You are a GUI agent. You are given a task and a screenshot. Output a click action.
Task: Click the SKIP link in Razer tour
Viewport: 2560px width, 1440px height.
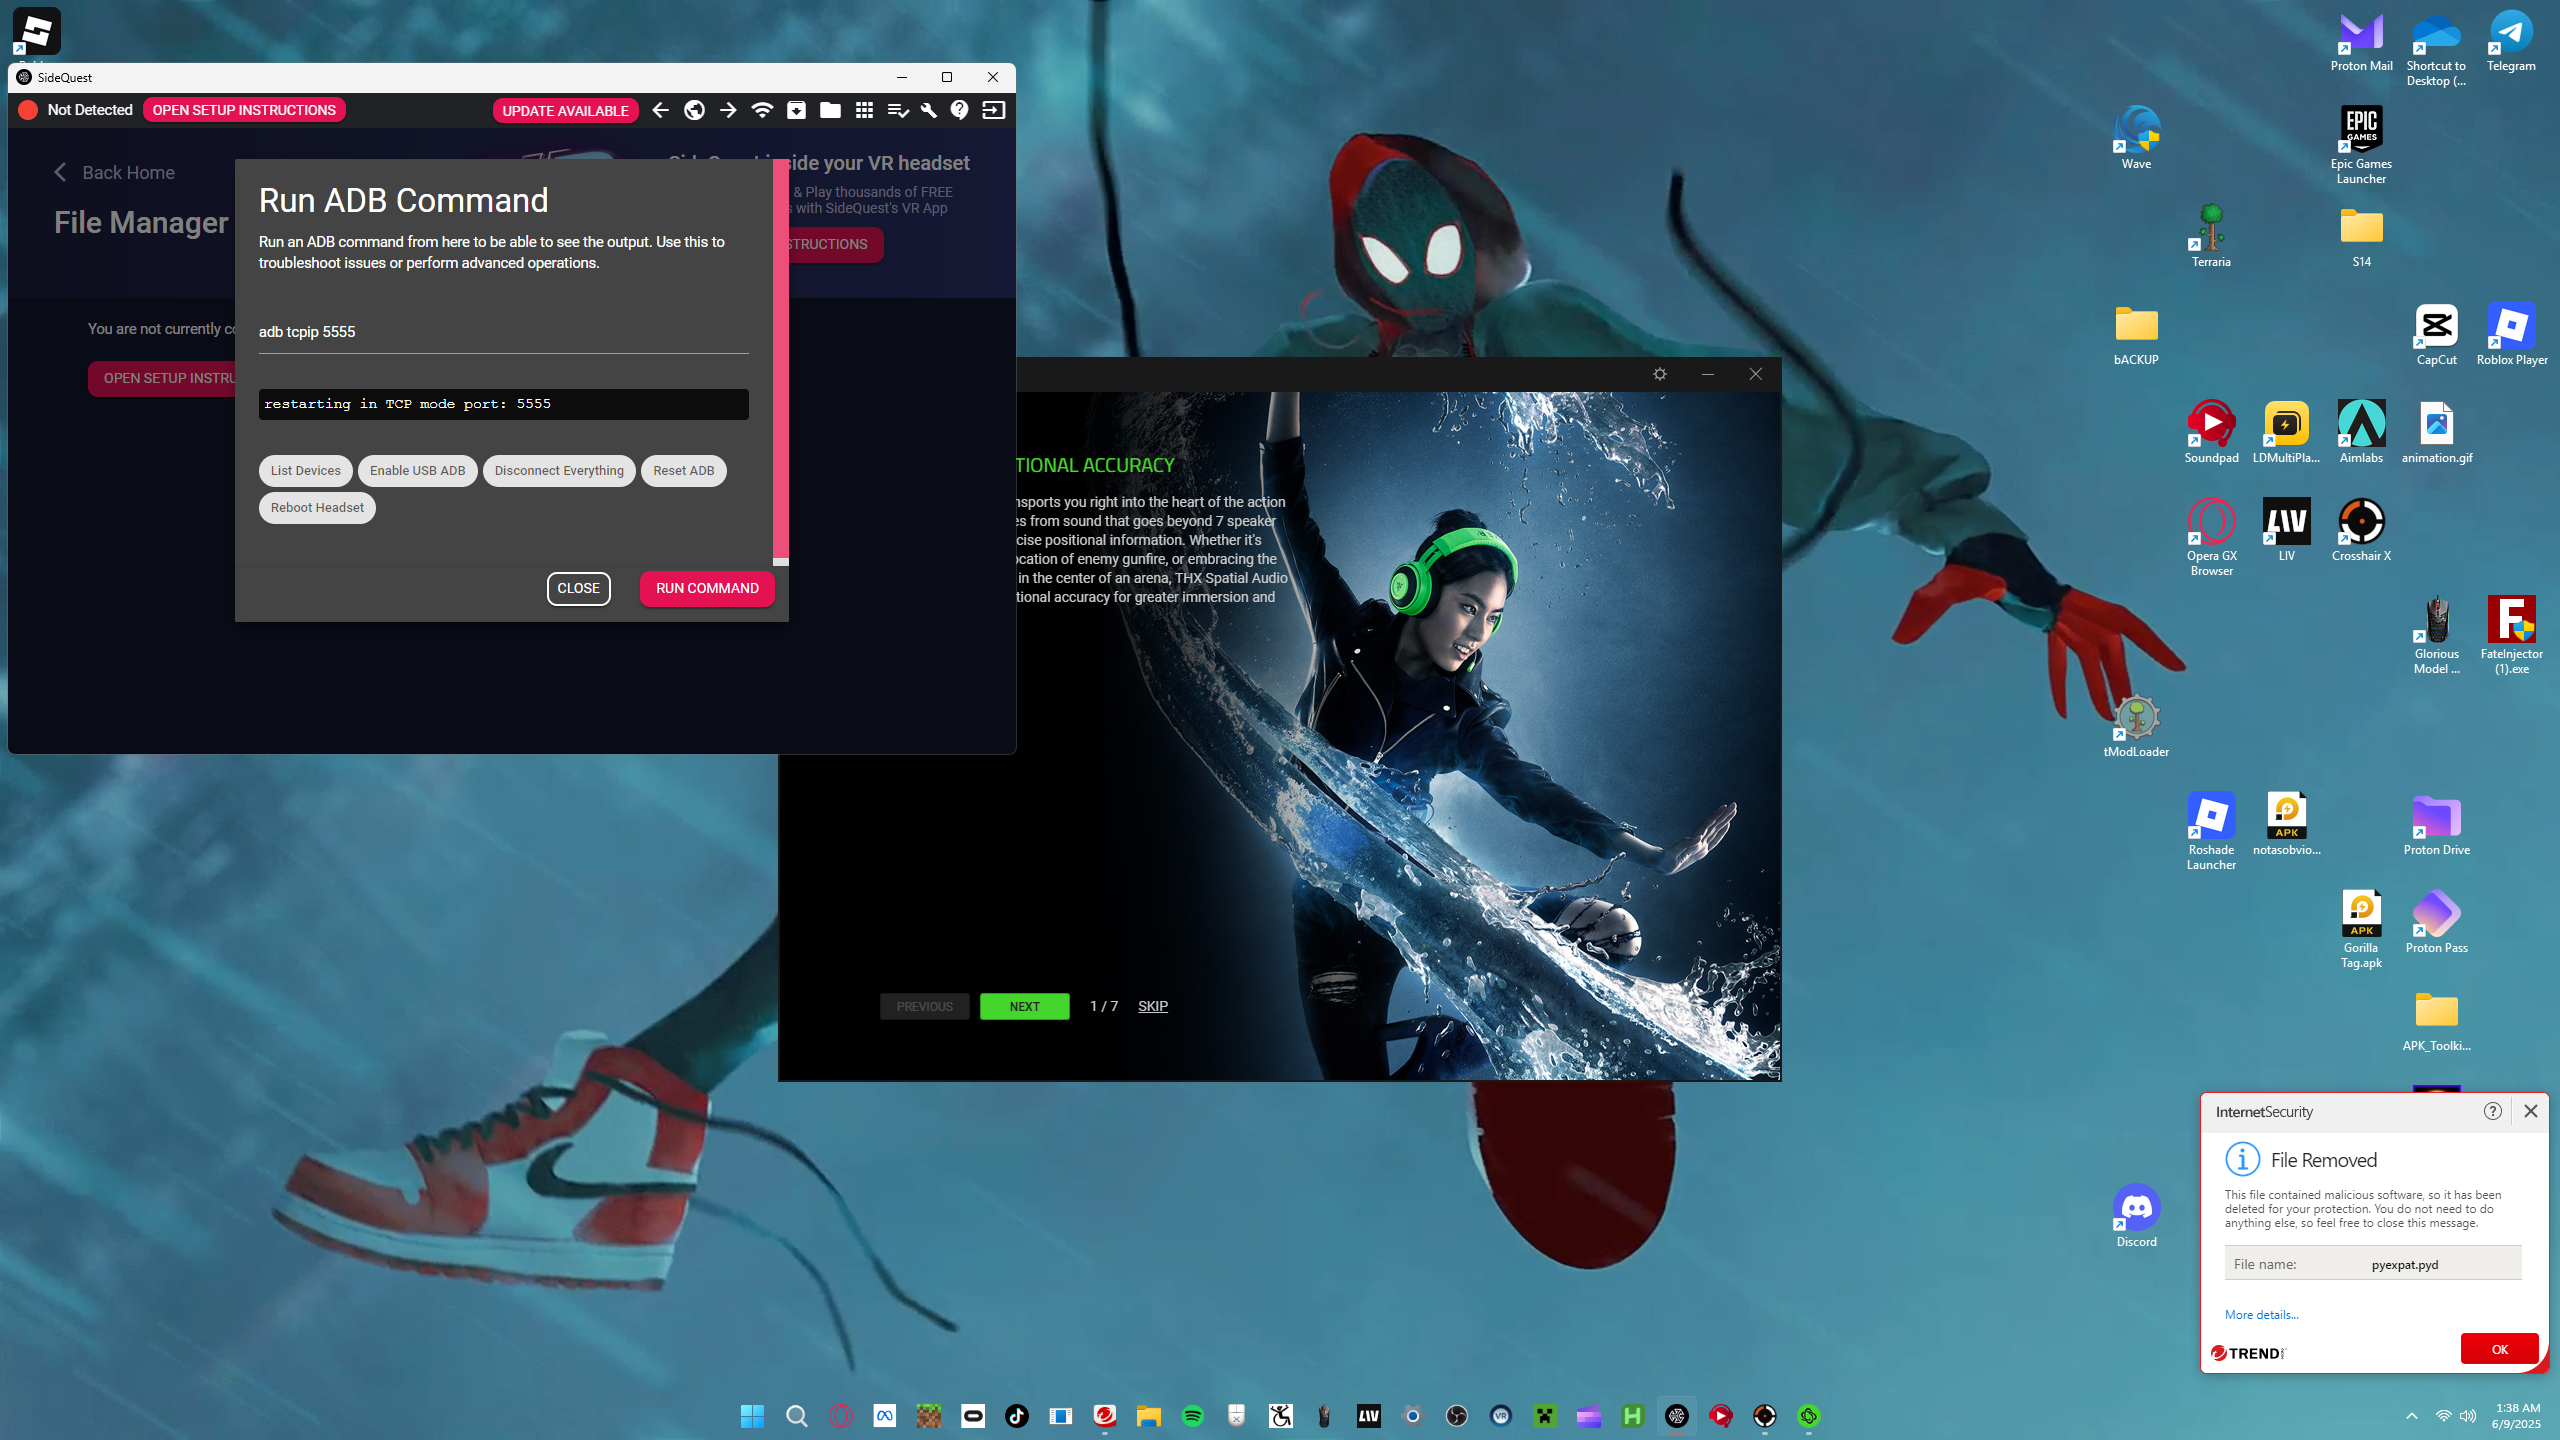[x=1153, y=1006]
